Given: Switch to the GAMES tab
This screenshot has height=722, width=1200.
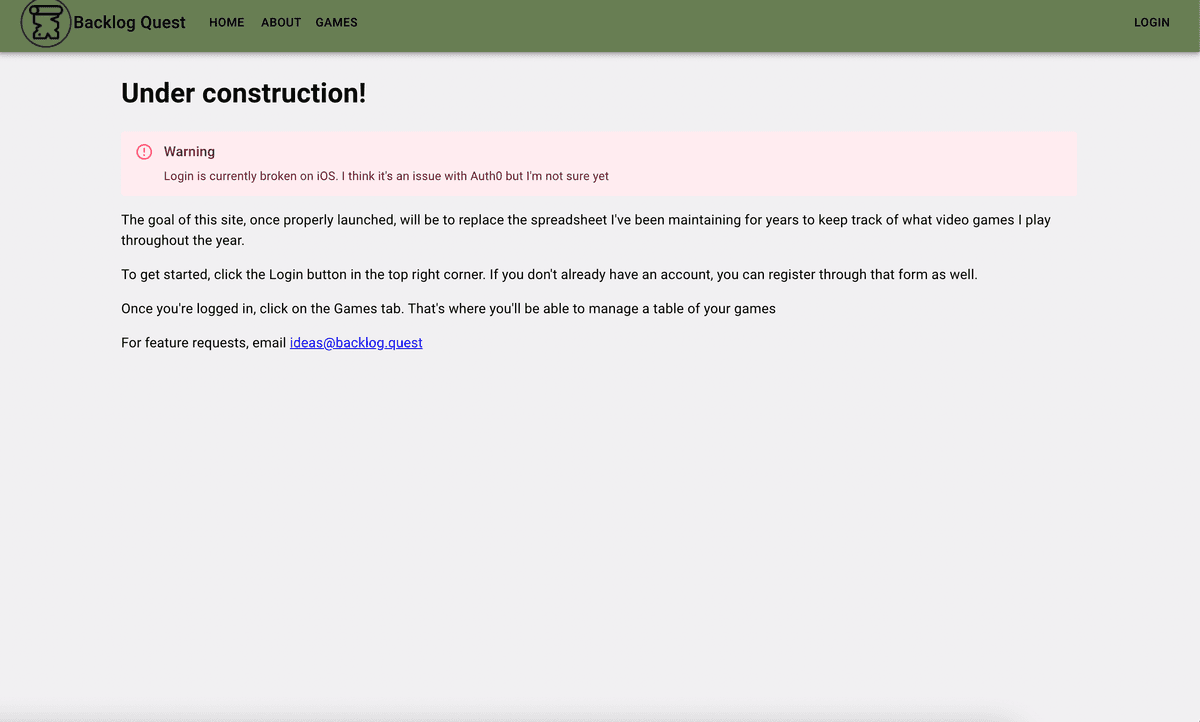Looking at the screenshot, I should pyautogui.click(x=336, y=22).
